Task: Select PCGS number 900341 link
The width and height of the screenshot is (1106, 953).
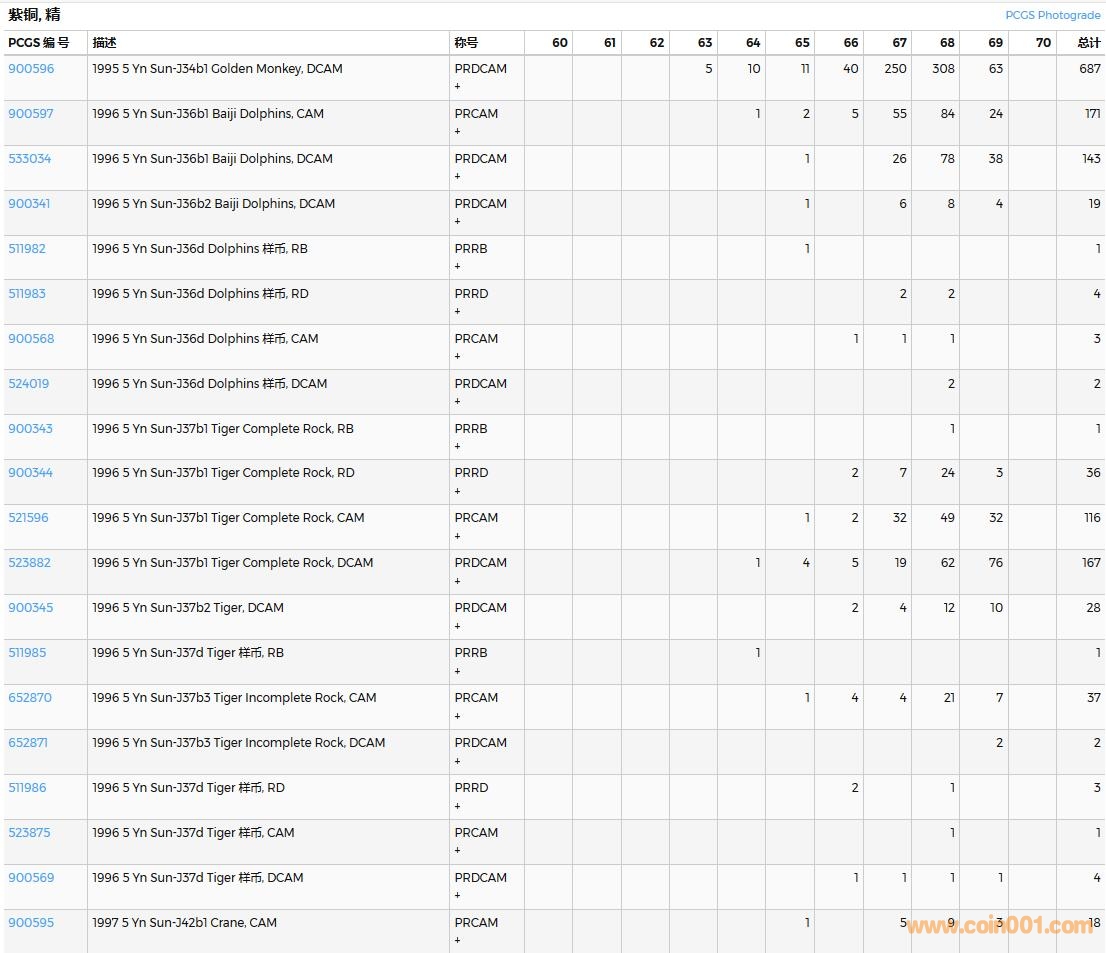Action: click(x=29, y=204)
